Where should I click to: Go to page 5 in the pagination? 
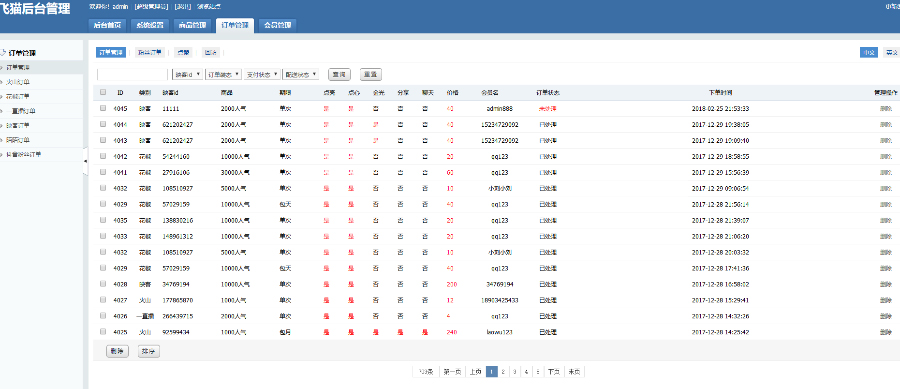[538, 372]
